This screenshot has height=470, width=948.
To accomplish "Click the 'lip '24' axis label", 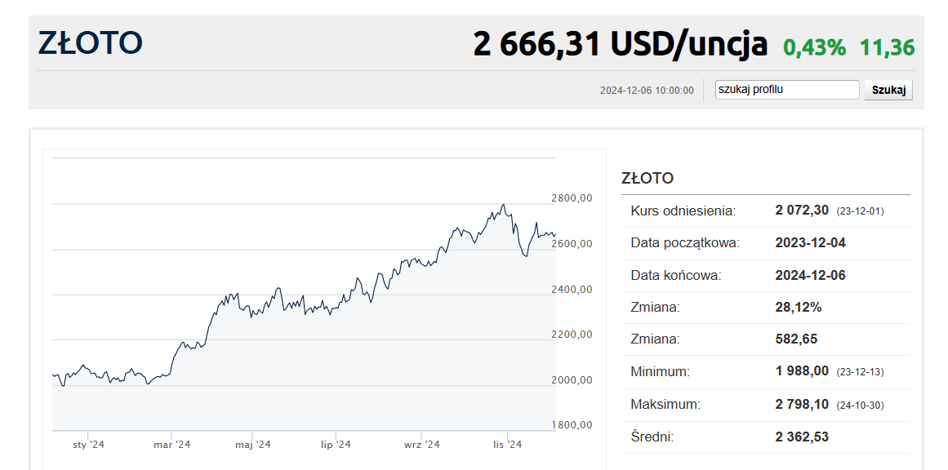I will point(336,445).
